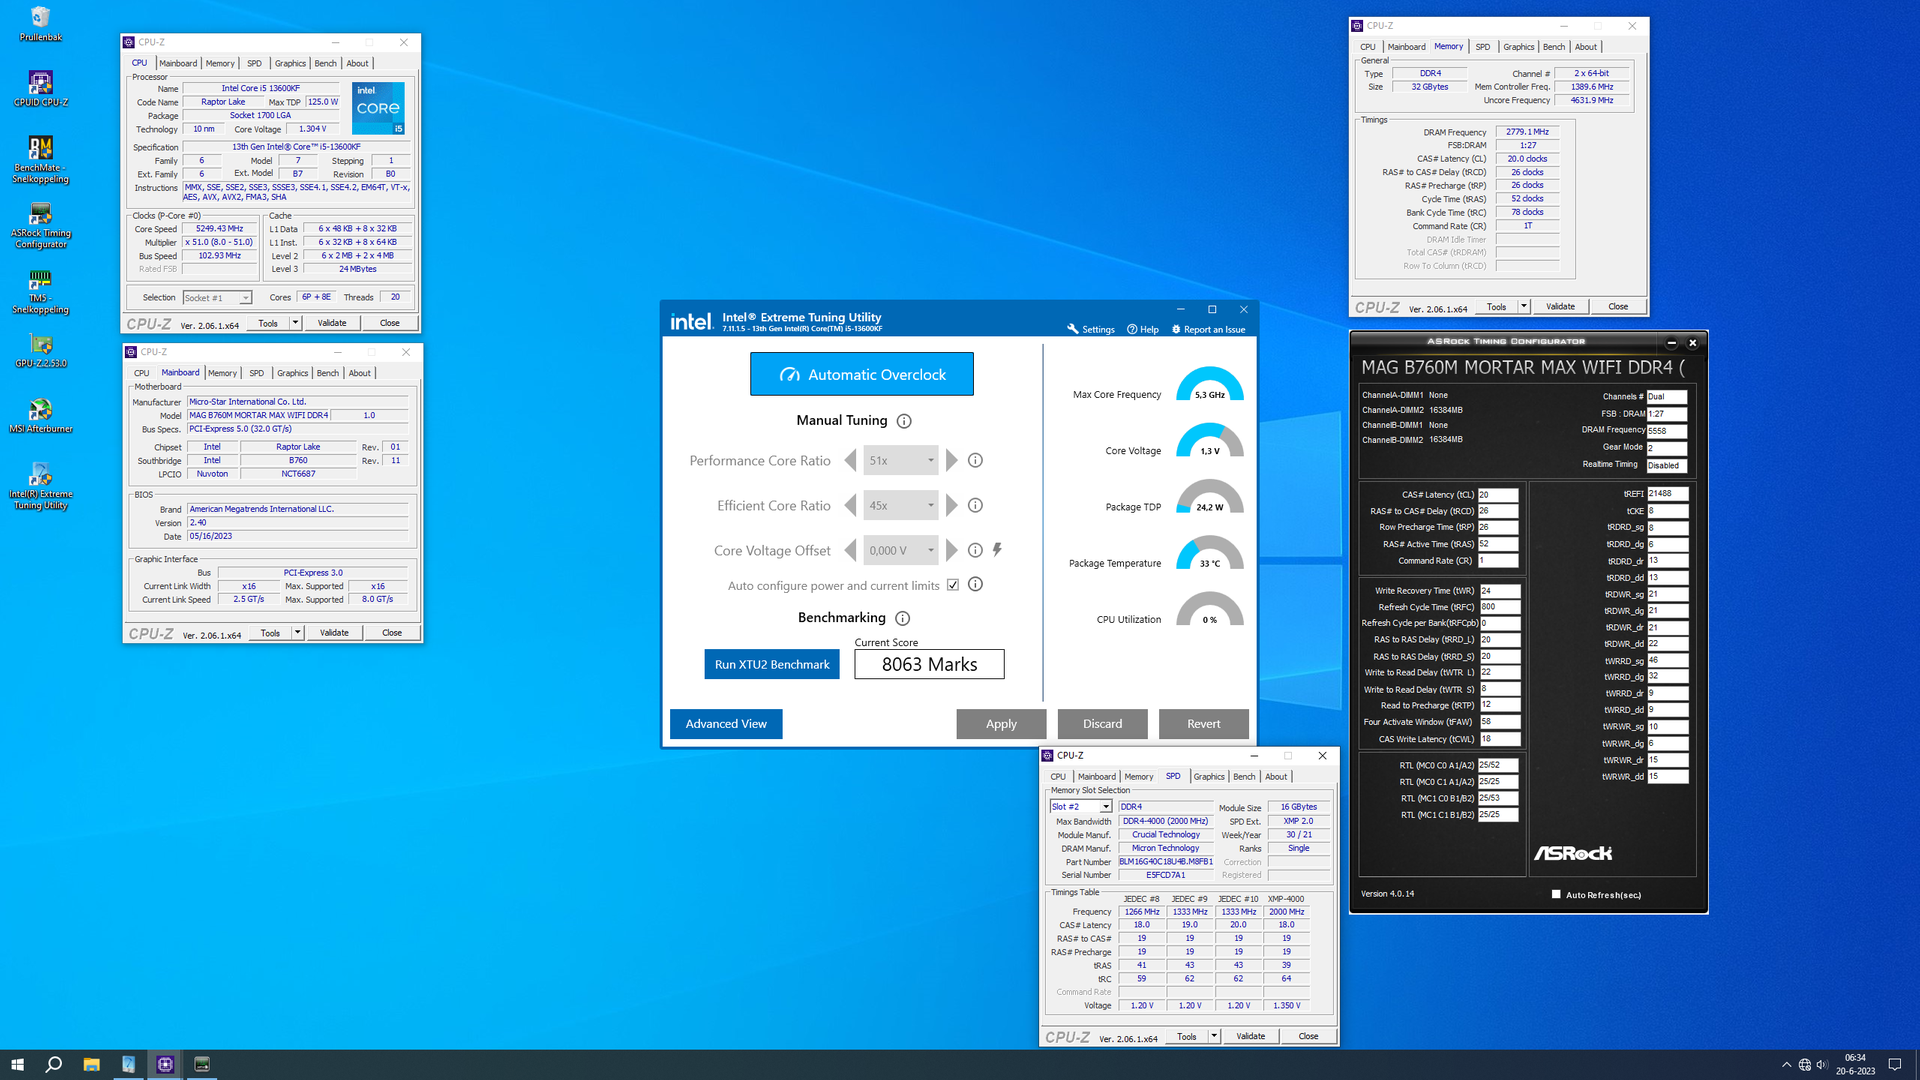Open the Efficient Core Ratio 45x dropdown
The image size is (1920, 1080).
[x=901, y=505]
